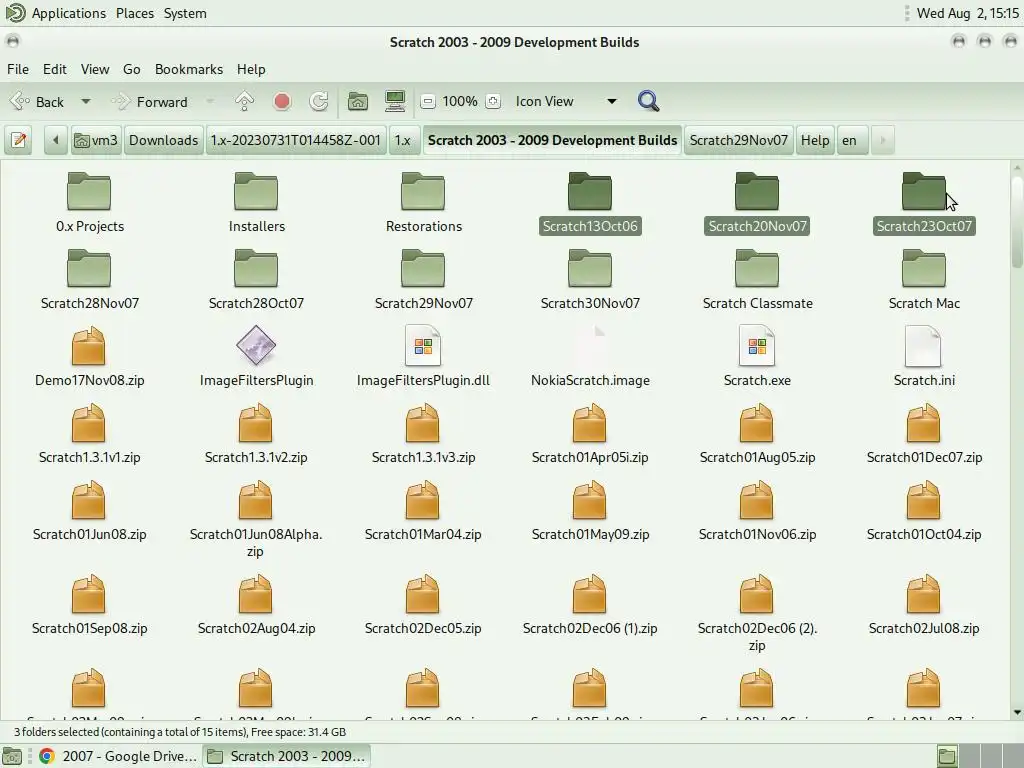Click the 100% zoom level label
Screen dimensions: 1024x768
tap(460, 101)
